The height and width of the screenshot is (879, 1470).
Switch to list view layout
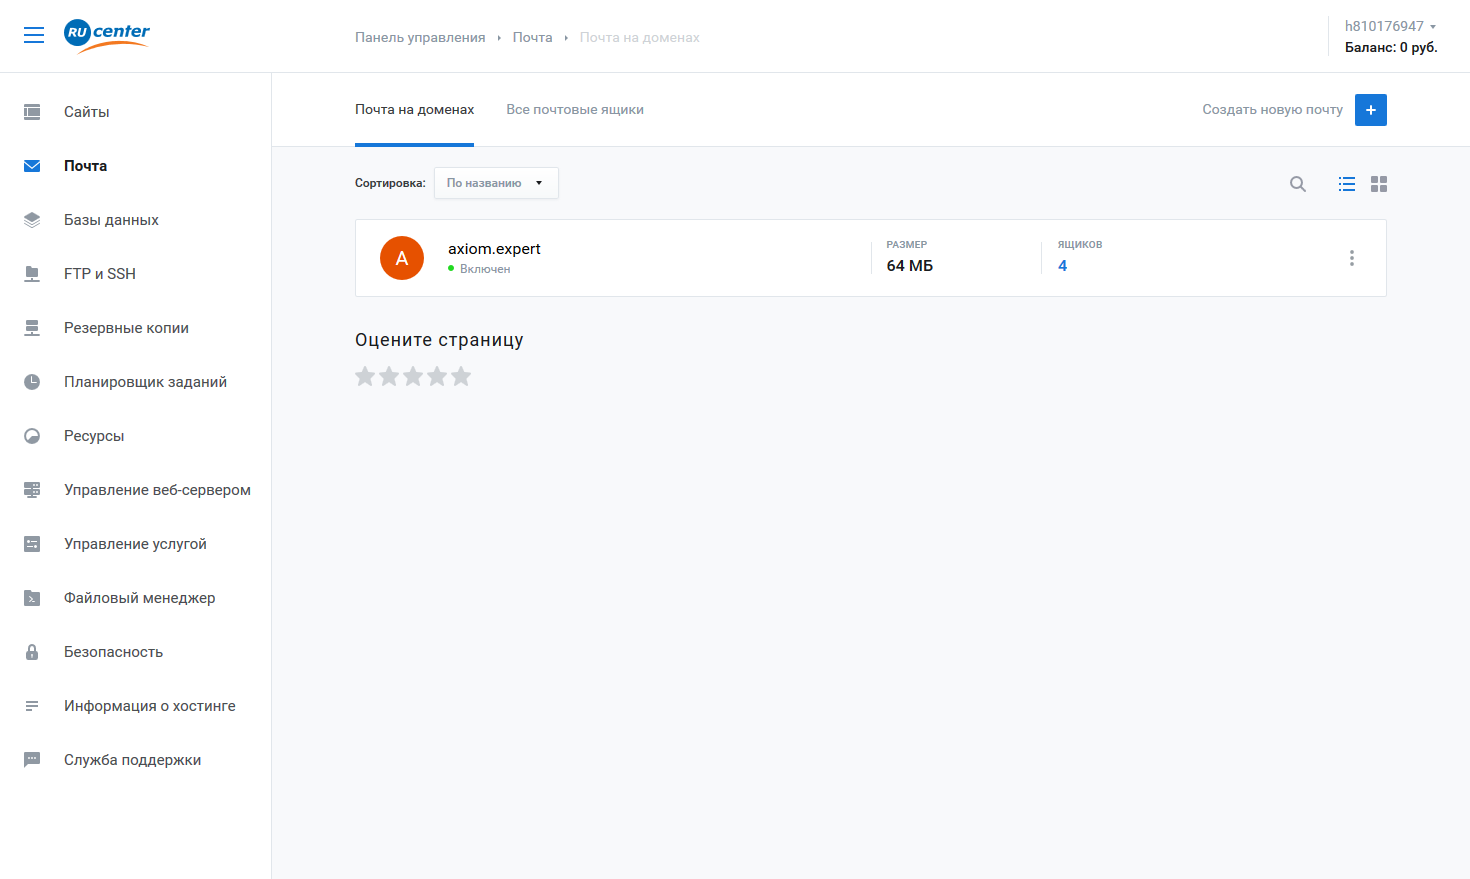pos(1347,184)
